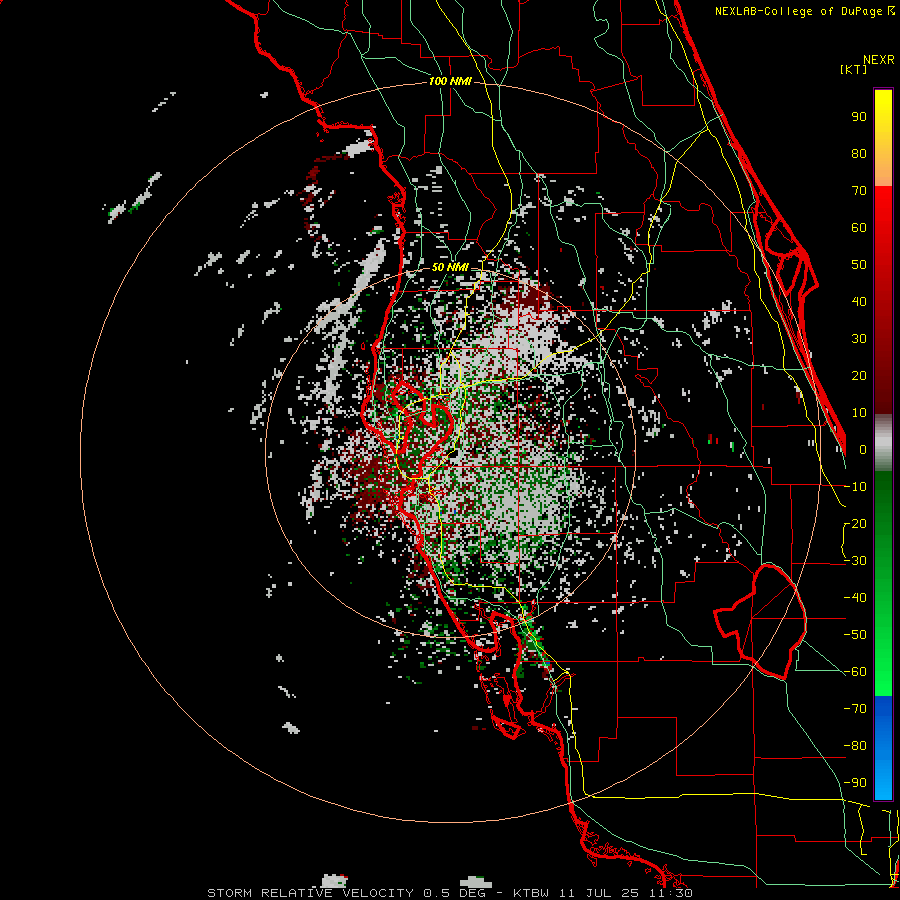Click the -60 value on the velocity scale

855,672
